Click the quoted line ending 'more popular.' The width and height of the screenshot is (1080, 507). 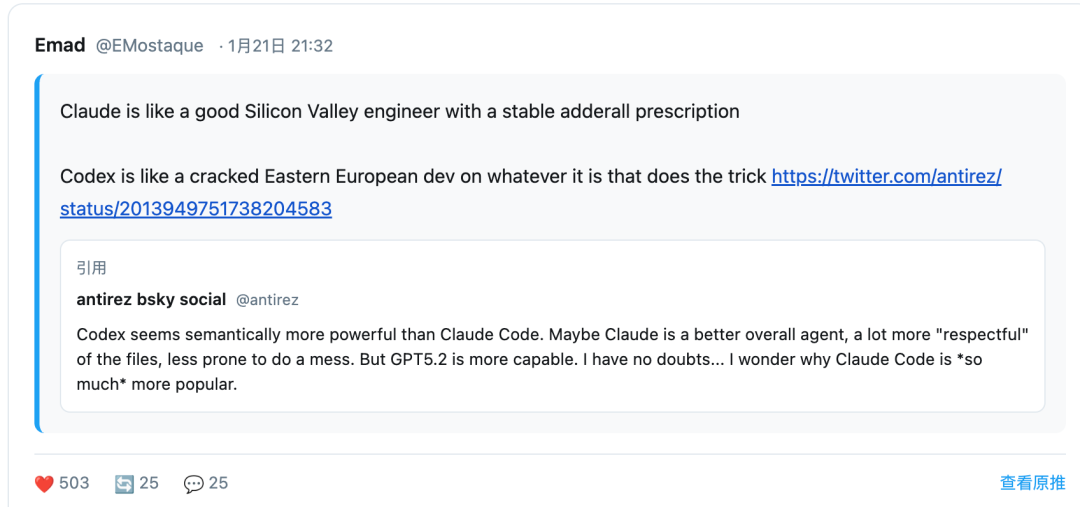(x=157, y=384)
